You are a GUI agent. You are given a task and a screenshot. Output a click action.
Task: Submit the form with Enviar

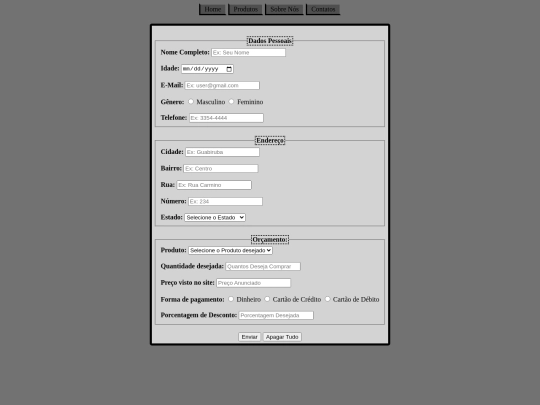[249, 337]
